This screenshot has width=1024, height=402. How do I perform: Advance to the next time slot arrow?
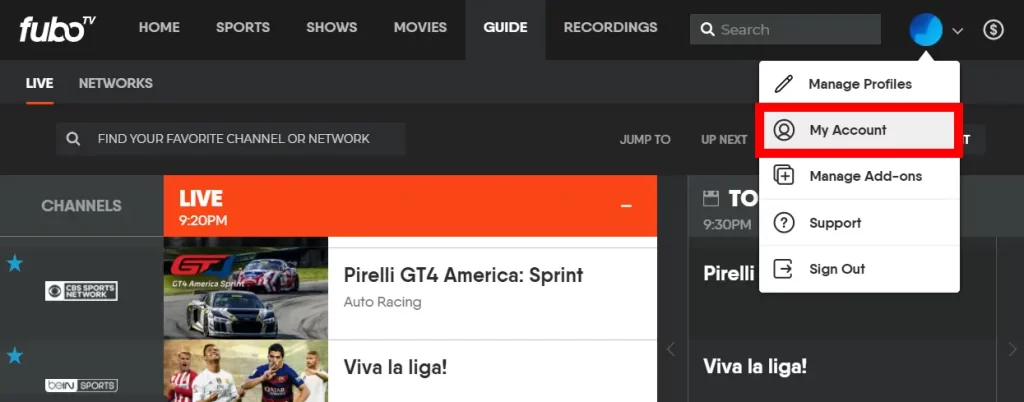click(1012, 350)
